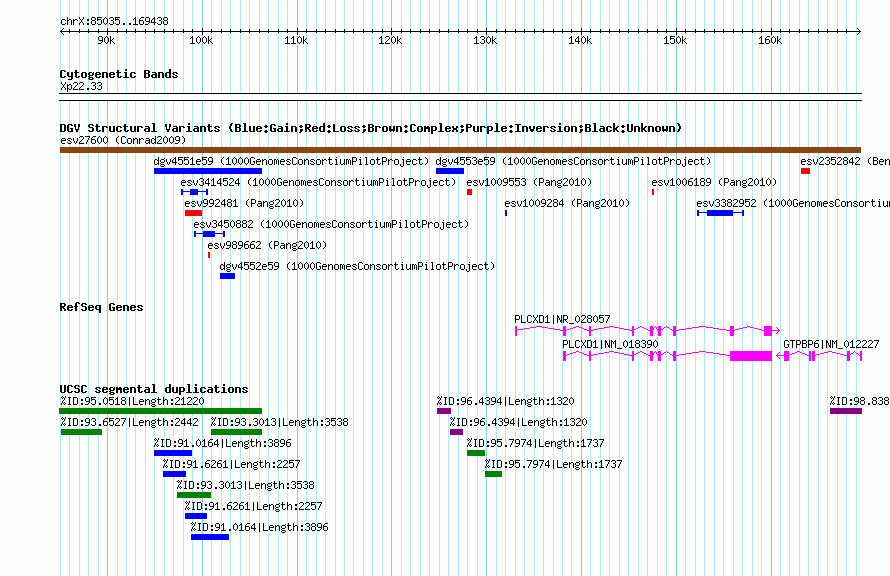Screen dimensions: 890x576
Task: Select the dgv4551e59 gain variant label
Action: tap(291, 161)
